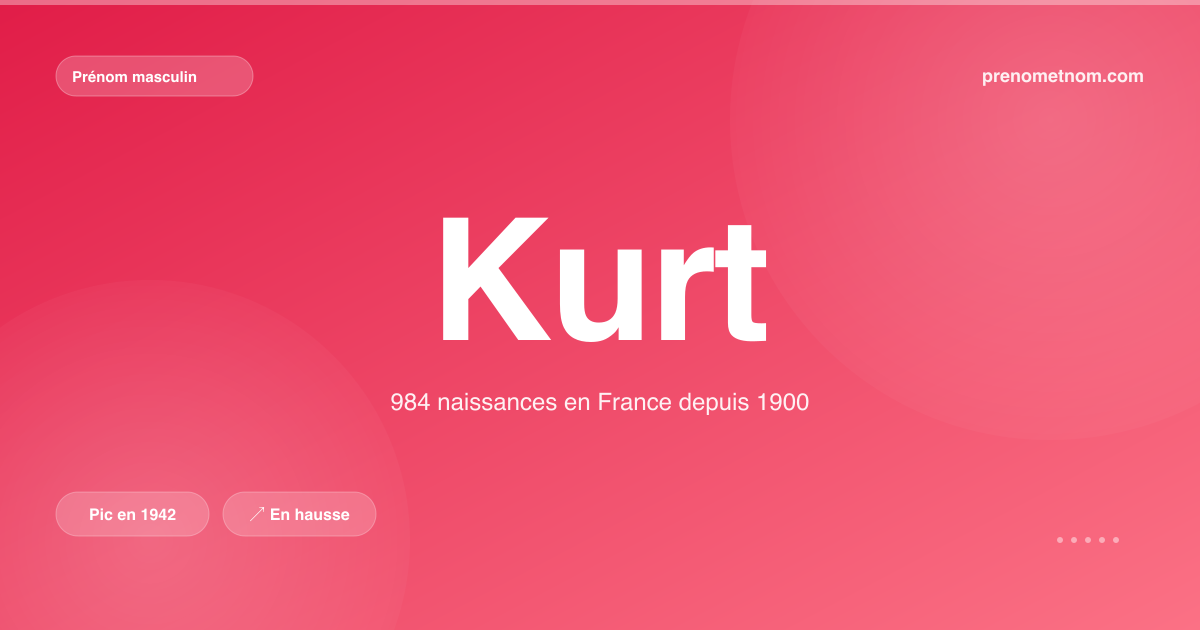Open the prenometnom.com site label
The height and width of the screenshot is (630, 1200).
[x=1063, y=76]
